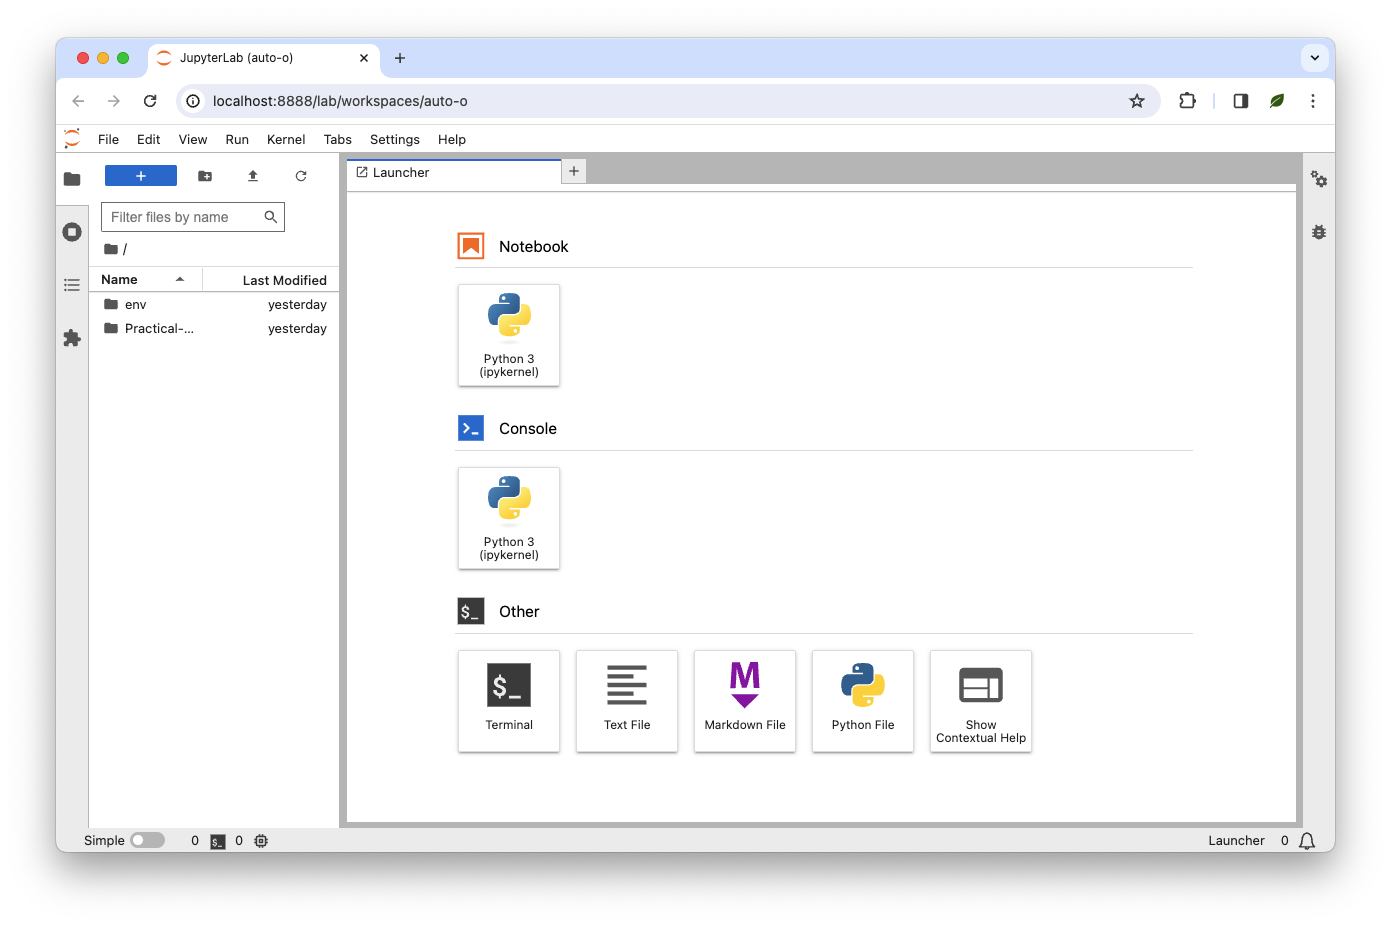Click the green leaf profile icon
The height and width of the screenshot is (926, 1391).
[1277, 101]
